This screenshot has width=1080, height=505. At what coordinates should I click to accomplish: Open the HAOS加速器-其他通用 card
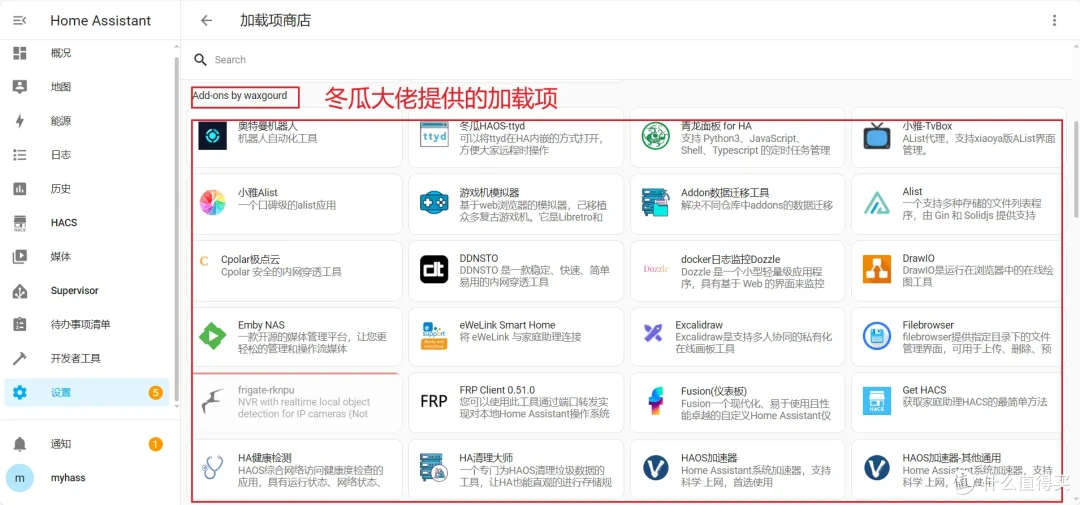pyautogui.click(x=958, y=468)
